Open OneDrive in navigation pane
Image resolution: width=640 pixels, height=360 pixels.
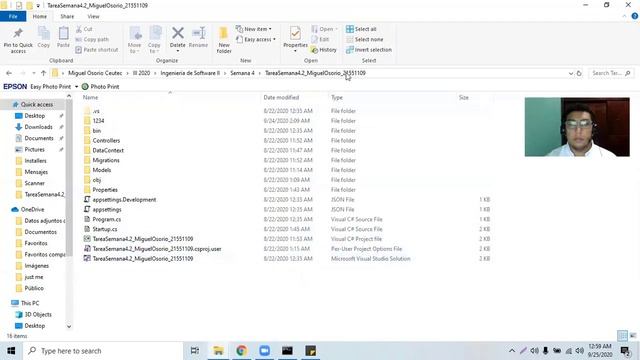click(32, 209)
